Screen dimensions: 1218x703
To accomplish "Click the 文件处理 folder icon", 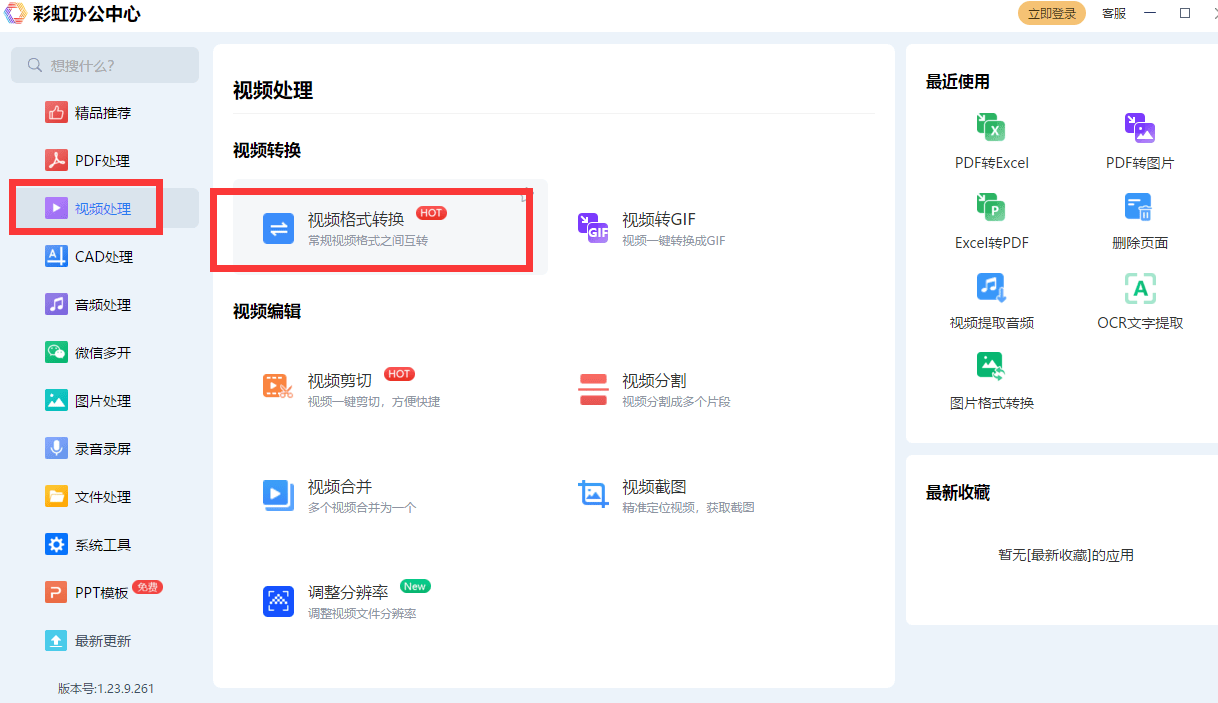I will [x=56, y=496].
